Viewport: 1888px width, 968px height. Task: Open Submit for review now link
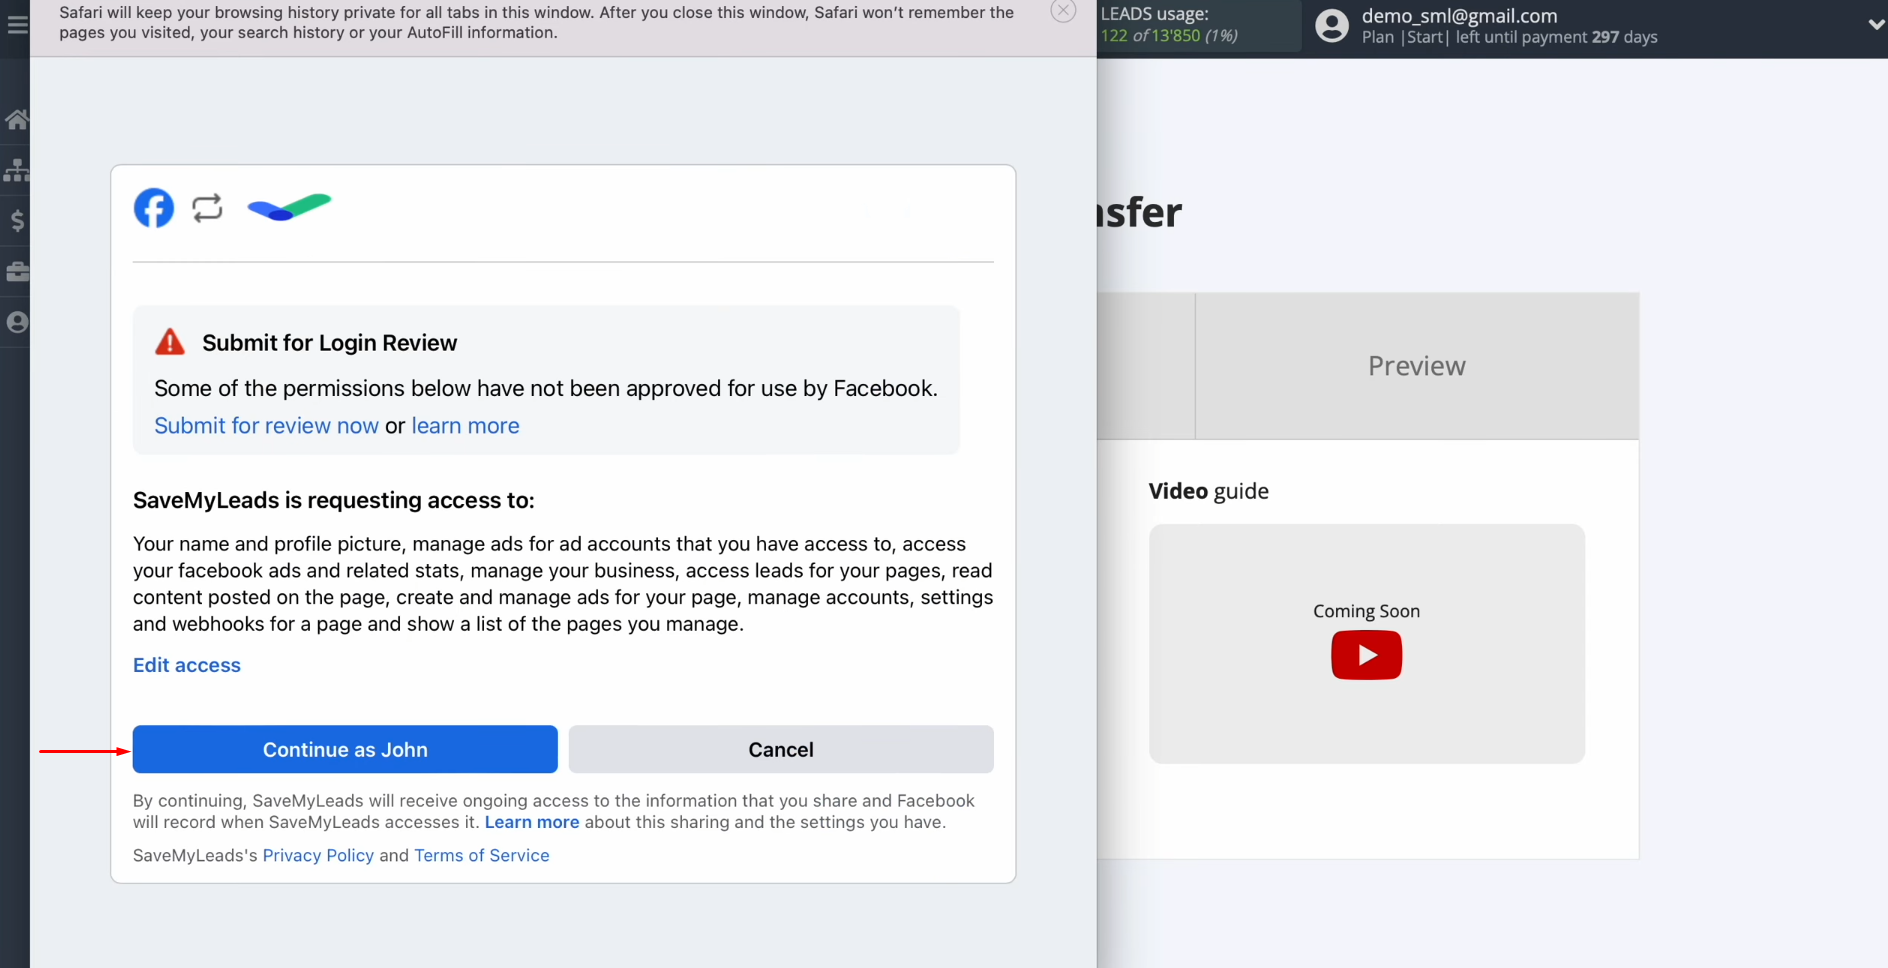point(266,425)
